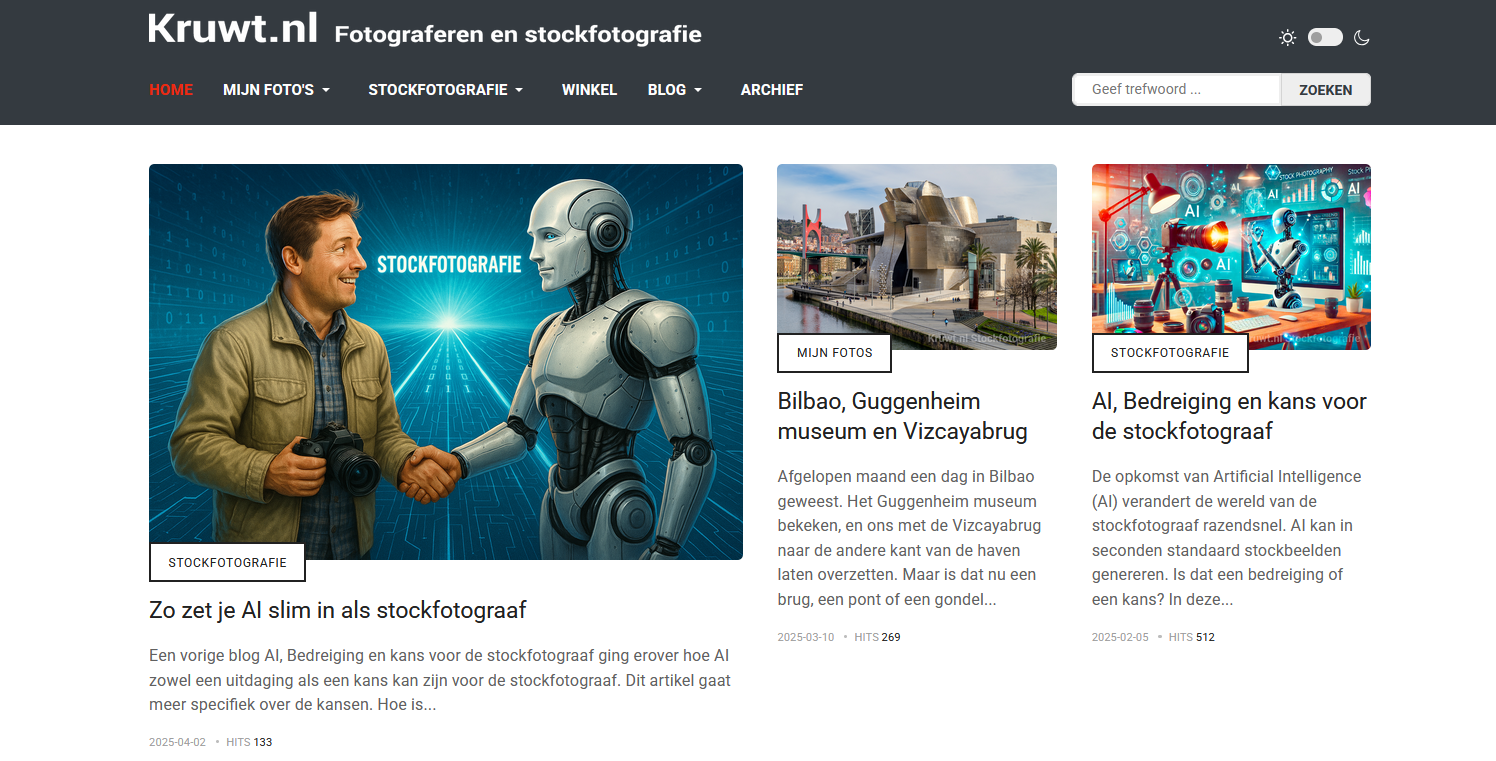1496x761 pixels.
Task: Open the AI robot desk thumbnail image
Action: pyautogui.click(x=1231, y=257)
